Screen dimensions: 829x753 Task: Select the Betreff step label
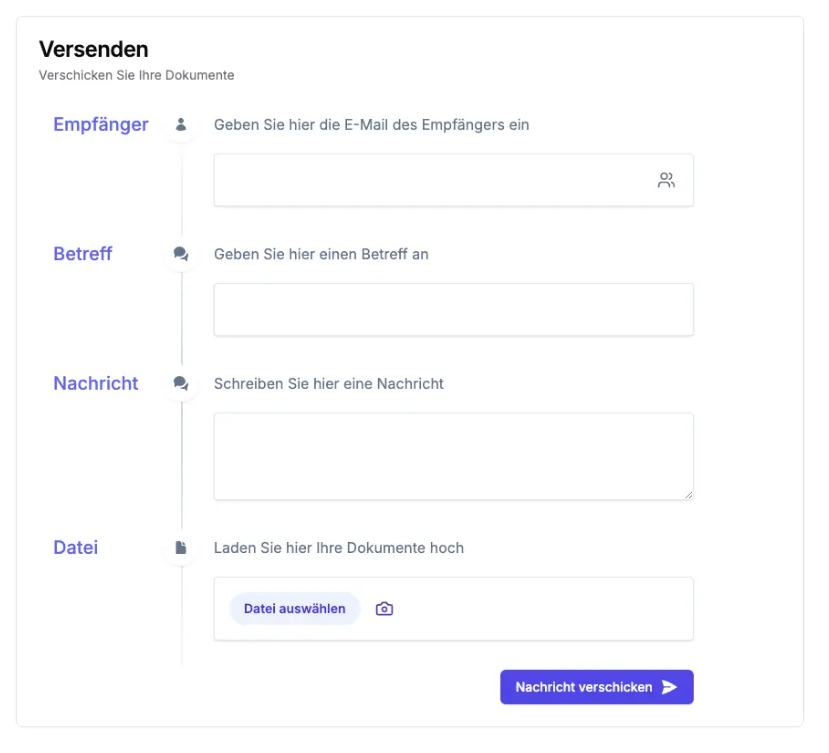click(x=83, y=254)
